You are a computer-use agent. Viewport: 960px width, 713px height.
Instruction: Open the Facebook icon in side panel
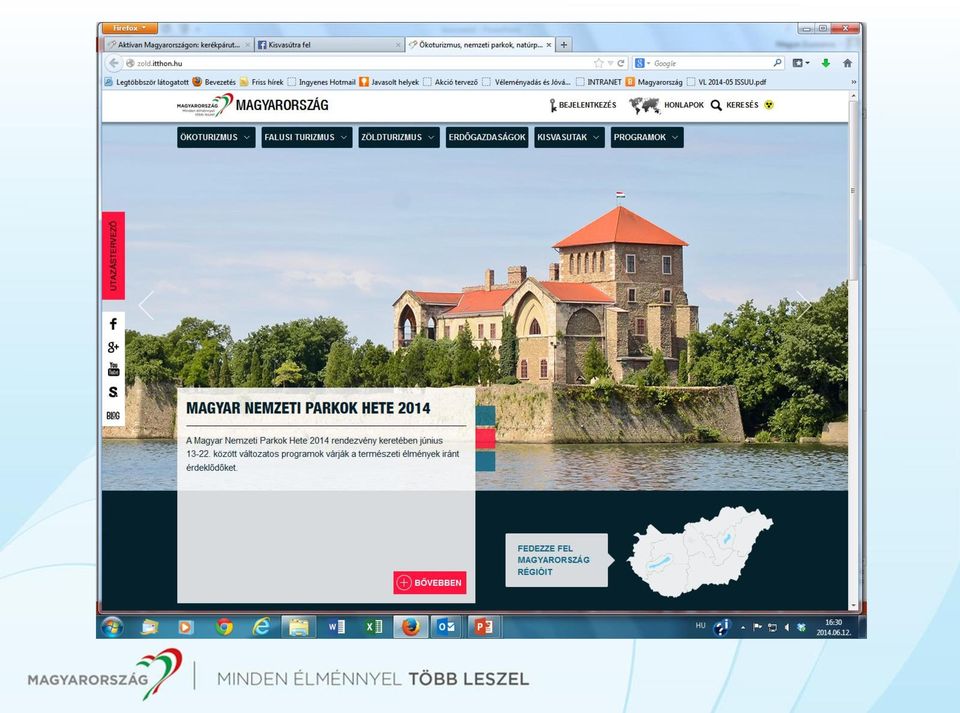coord(113,324)
